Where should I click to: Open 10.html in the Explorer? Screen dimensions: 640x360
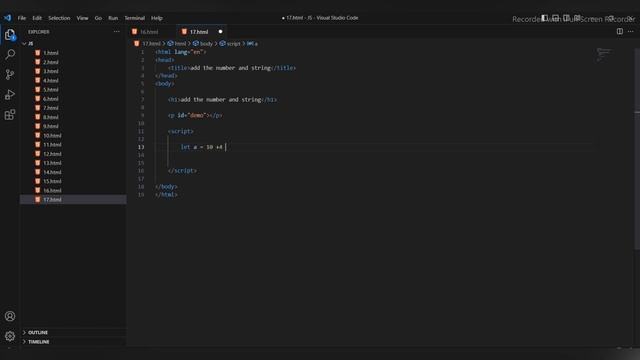click(52, 136)
